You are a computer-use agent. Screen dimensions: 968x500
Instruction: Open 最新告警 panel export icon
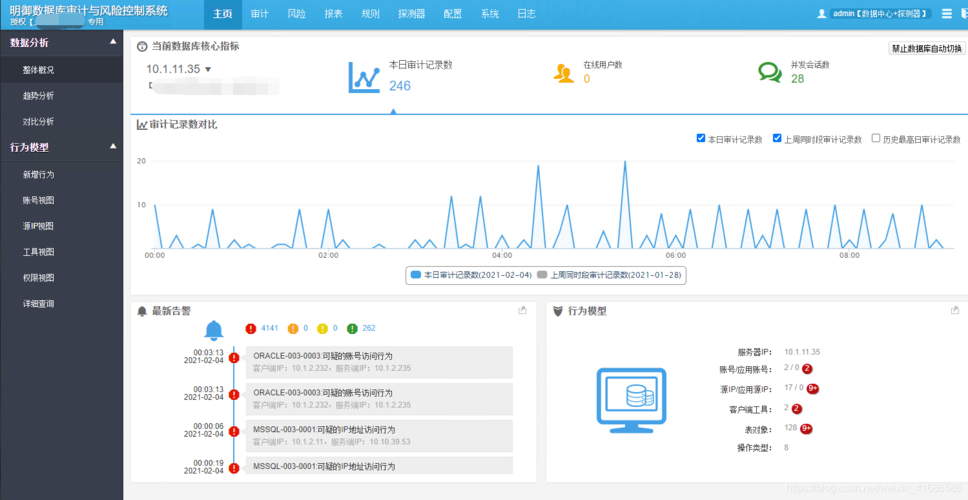(522, 310)
